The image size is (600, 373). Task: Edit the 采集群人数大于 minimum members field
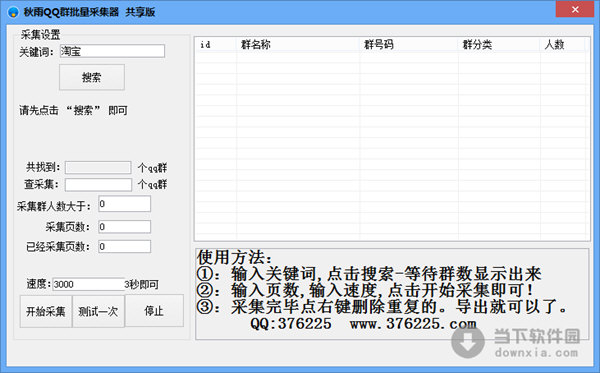(124, 204)
